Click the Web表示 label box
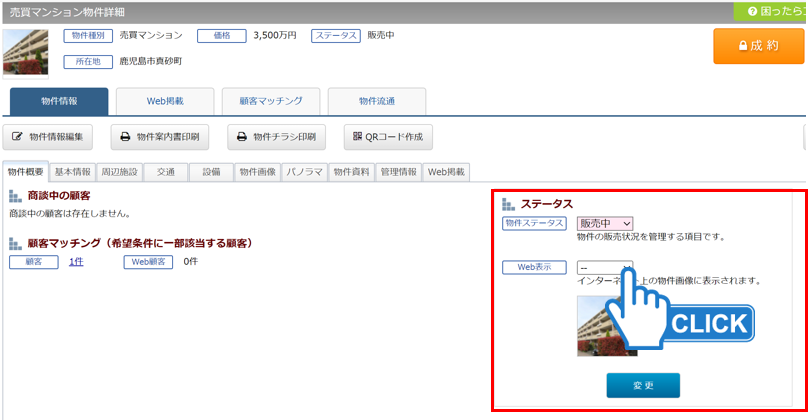 534,267
